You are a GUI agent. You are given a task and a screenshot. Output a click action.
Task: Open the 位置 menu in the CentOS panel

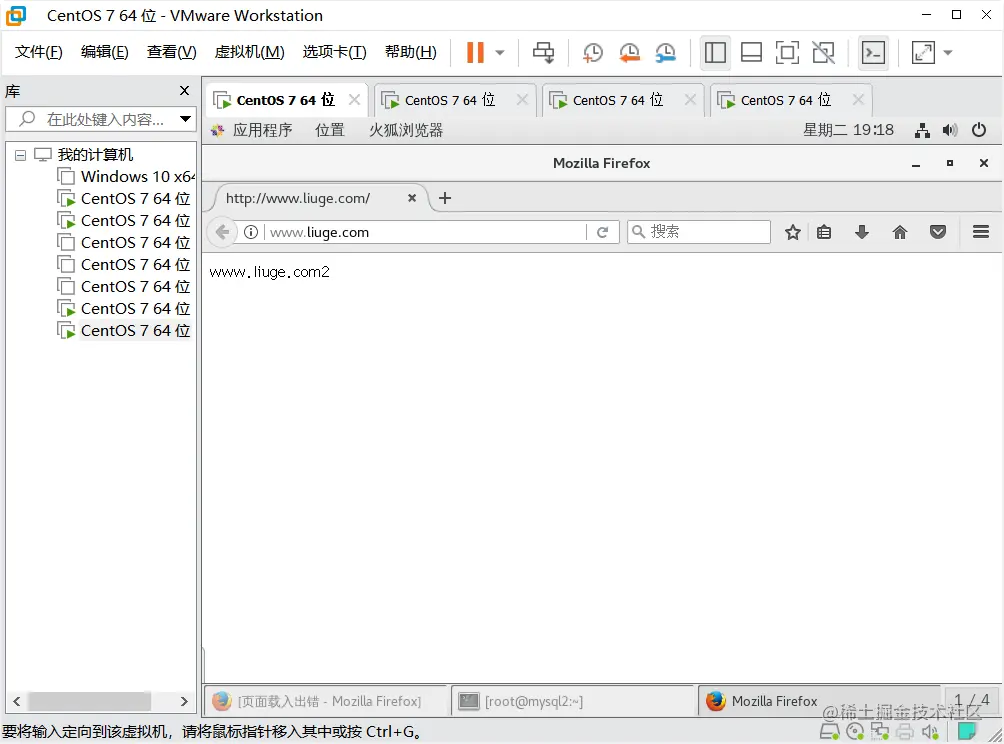tap(329, 131)
